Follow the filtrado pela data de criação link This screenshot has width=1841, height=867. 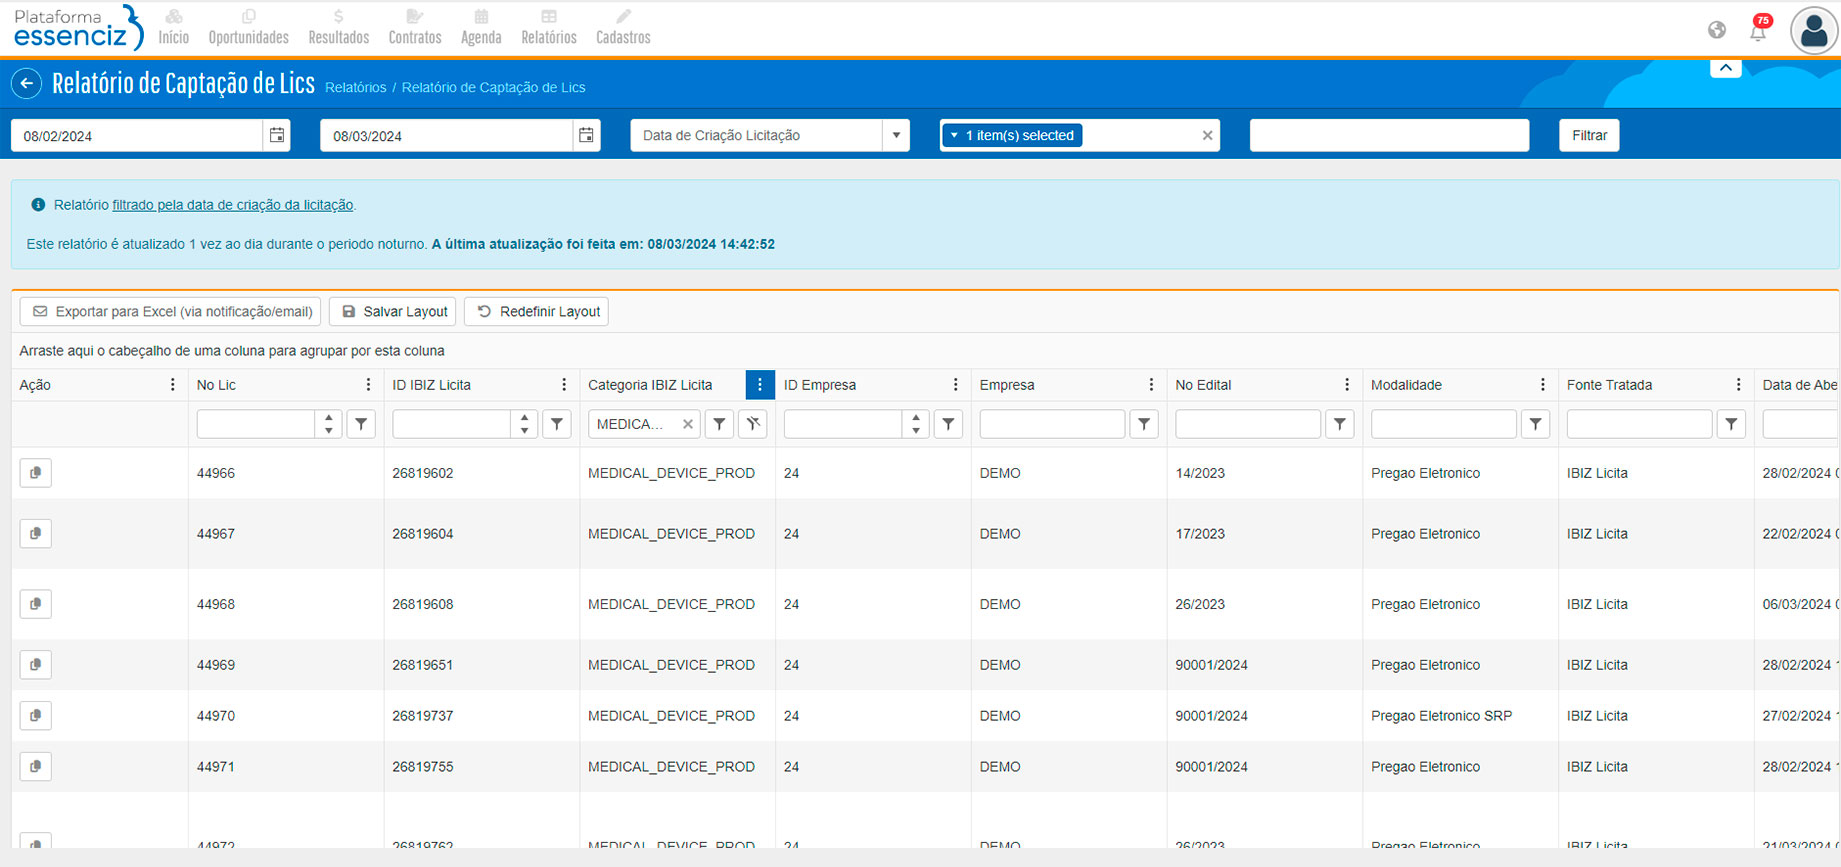233,205
